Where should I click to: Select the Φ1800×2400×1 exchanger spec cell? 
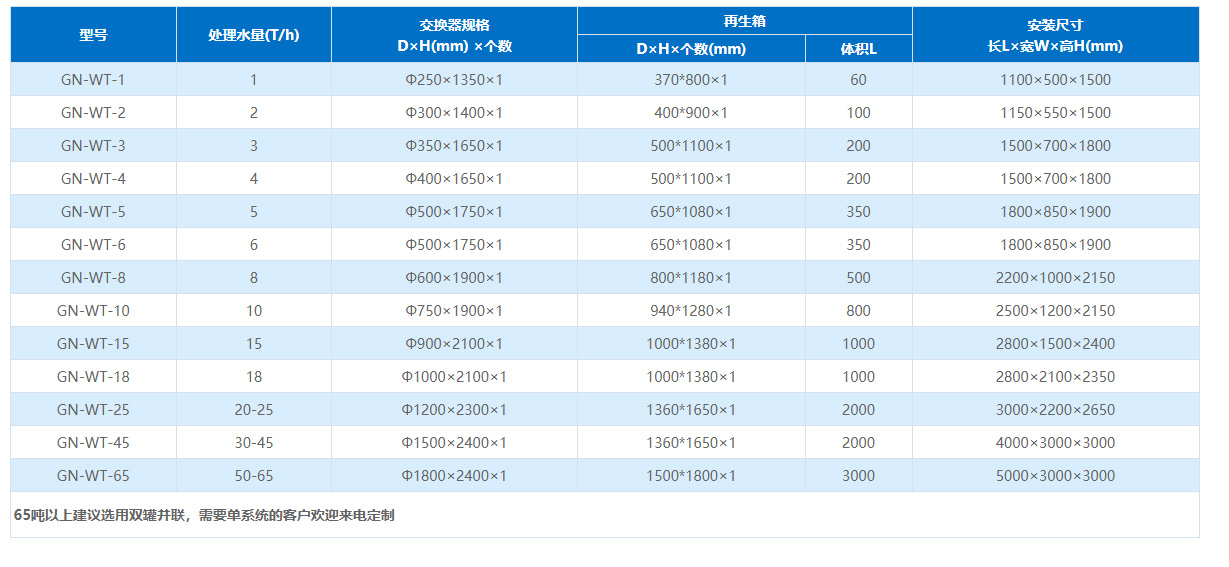click(x=454, y=476)
